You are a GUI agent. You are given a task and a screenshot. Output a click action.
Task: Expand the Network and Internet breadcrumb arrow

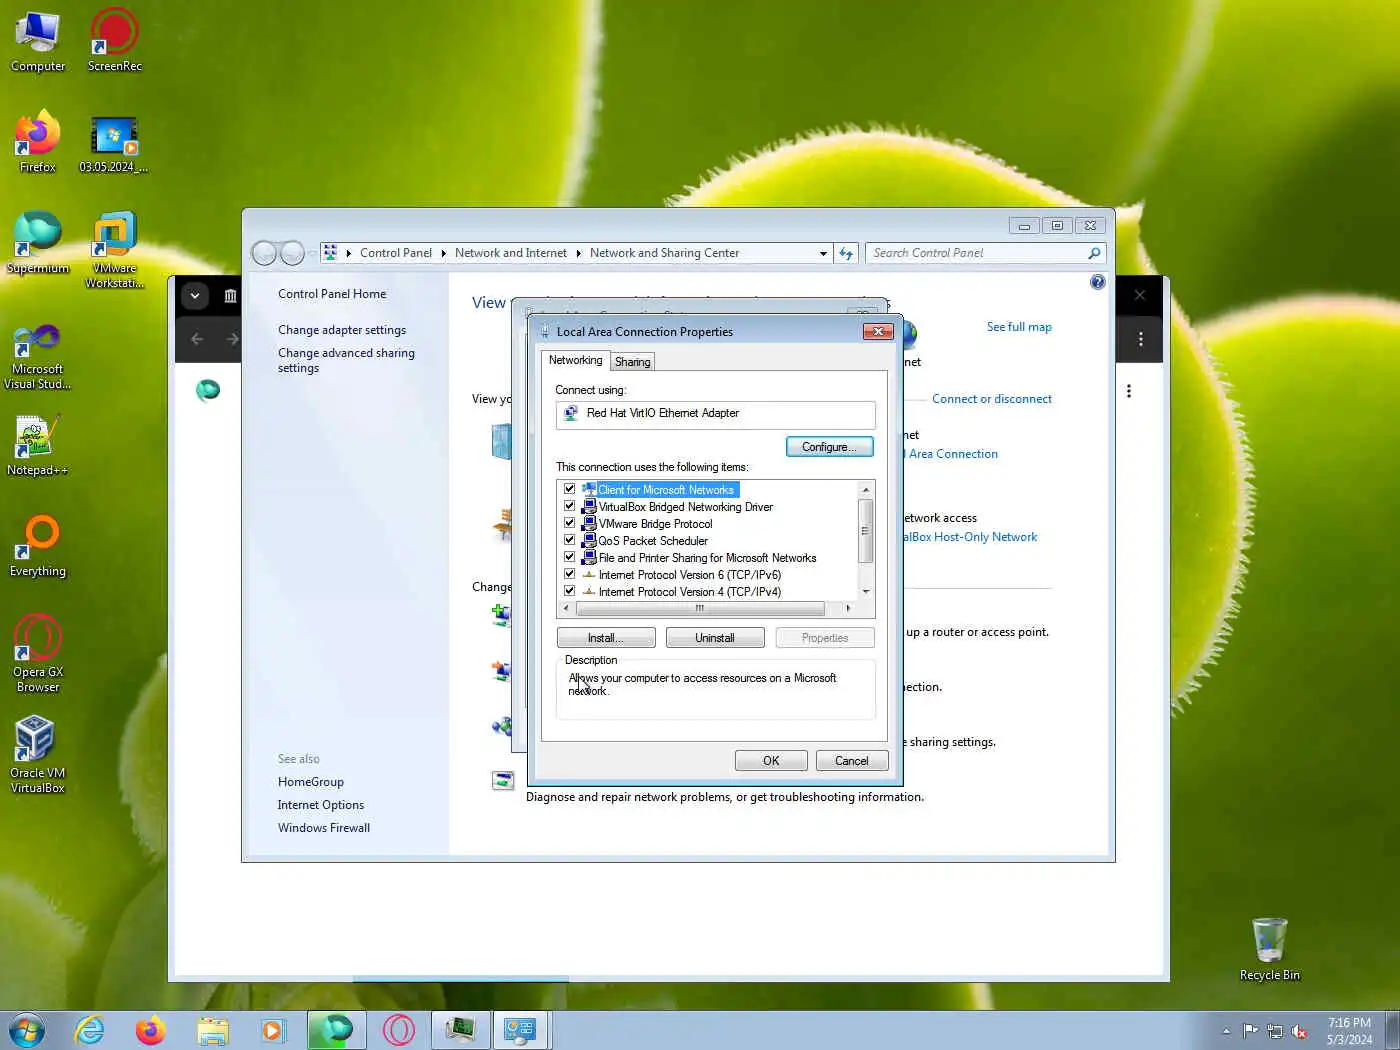578,253
